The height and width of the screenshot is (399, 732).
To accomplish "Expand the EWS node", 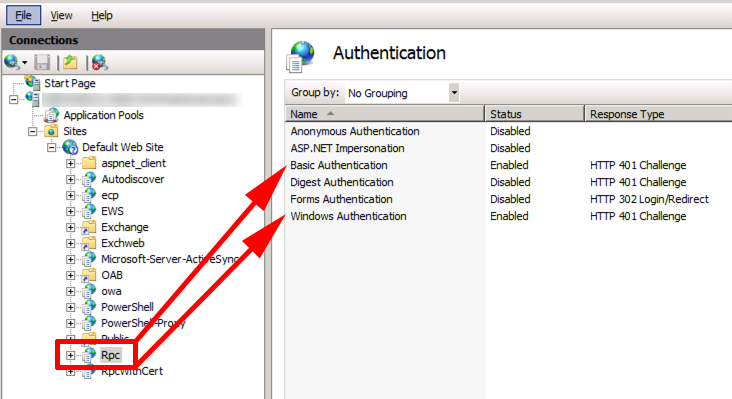I will click(x=70, y=211).
